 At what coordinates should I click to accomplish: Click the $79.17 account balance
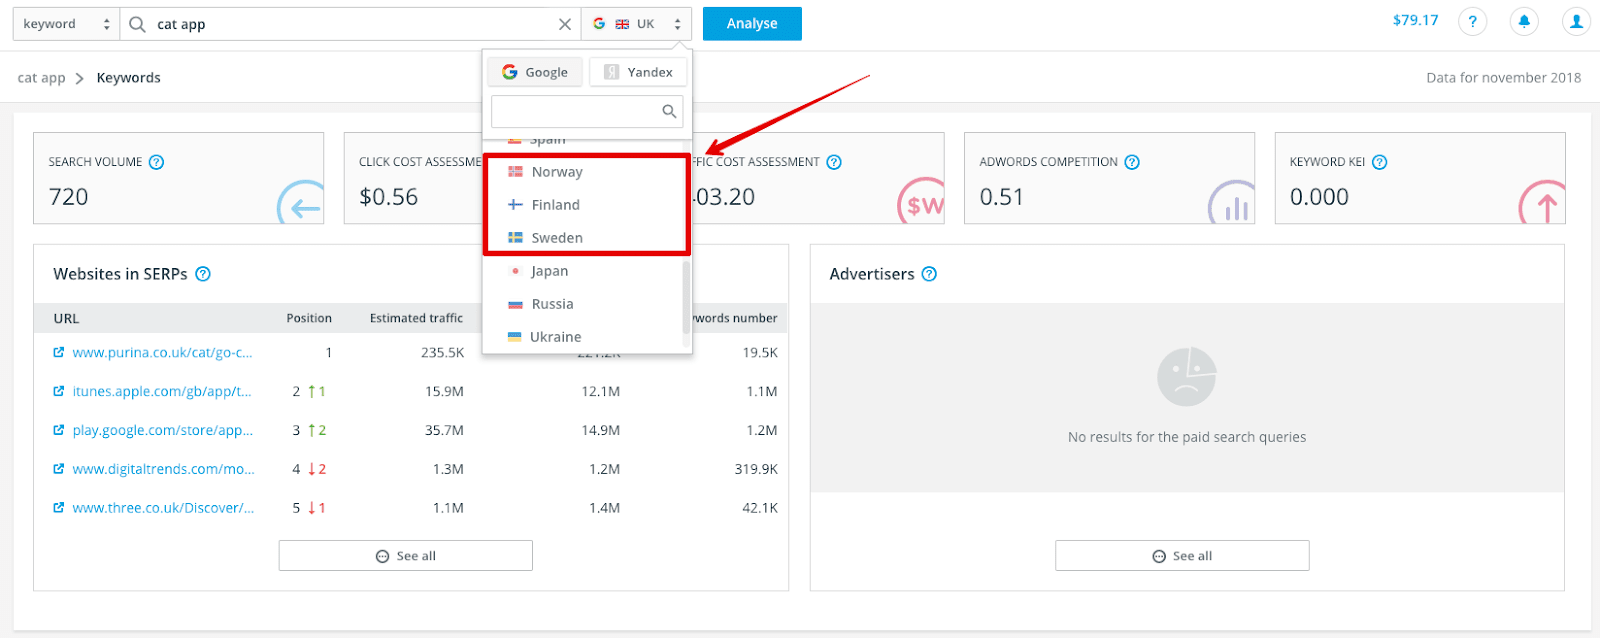click(x=1415, y=20)
